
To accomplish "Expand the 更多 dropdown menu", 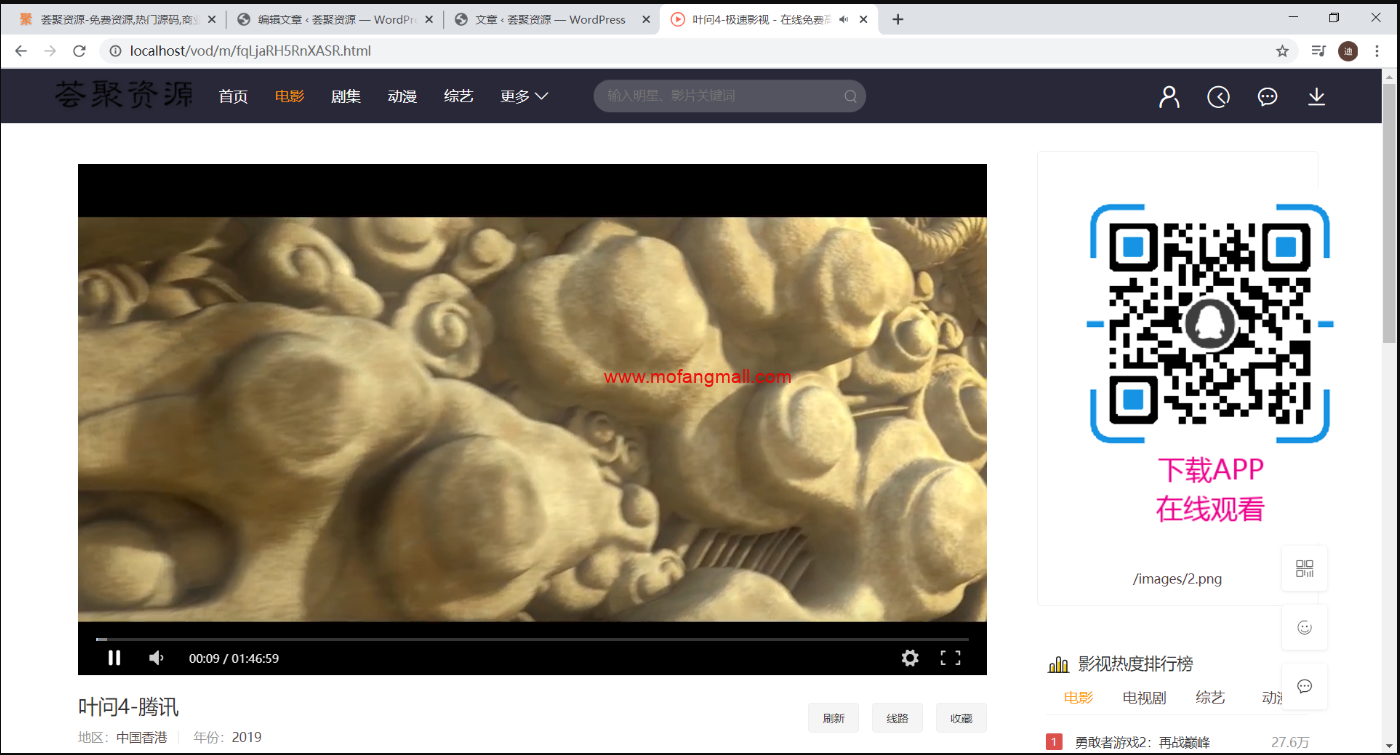I will click(x=524, y=96).
